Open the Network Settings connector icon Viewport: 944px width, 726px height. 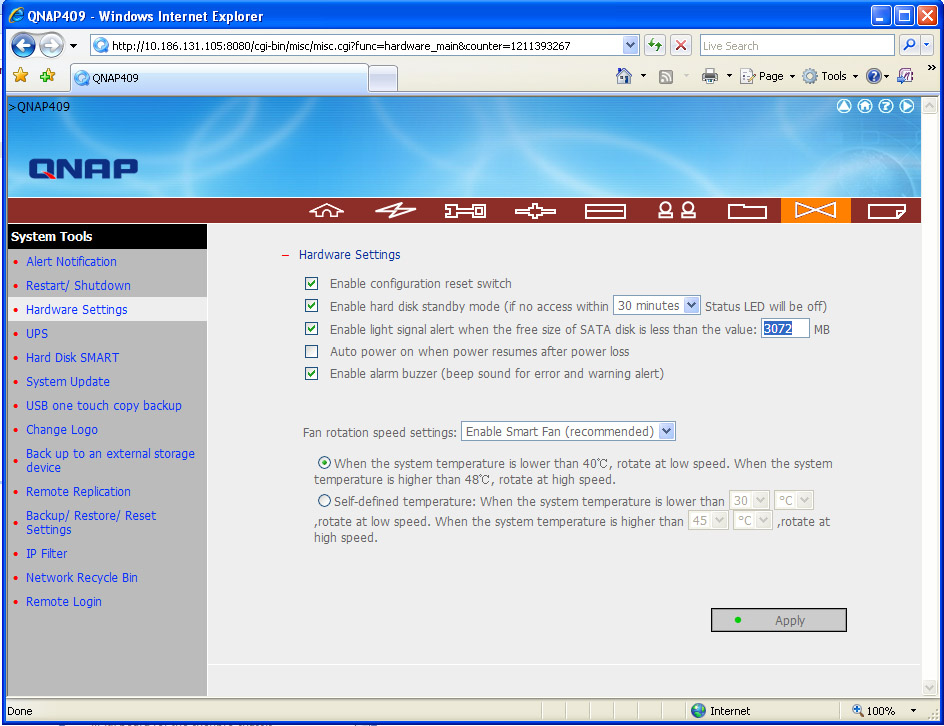click(x=535, y=211)
